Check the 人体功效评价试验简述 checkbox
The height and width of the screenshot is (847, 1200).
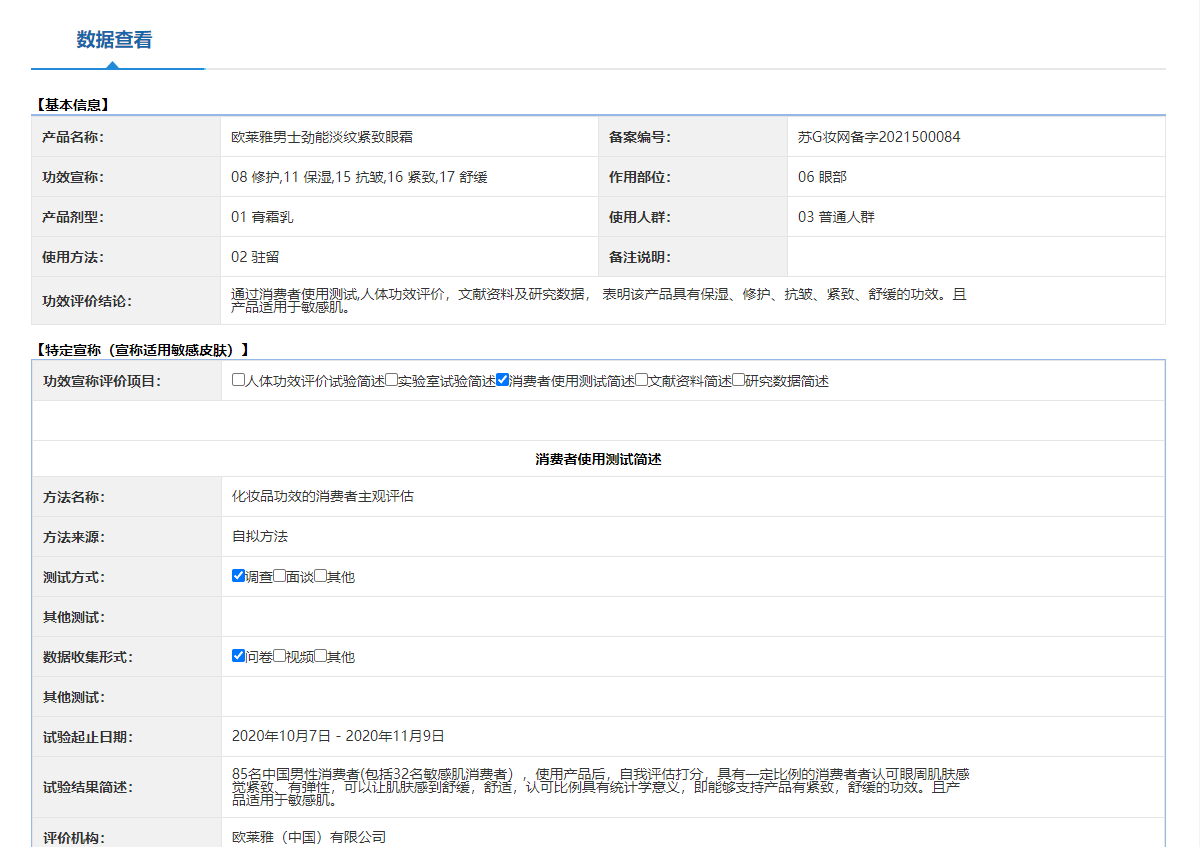[238, 380]
